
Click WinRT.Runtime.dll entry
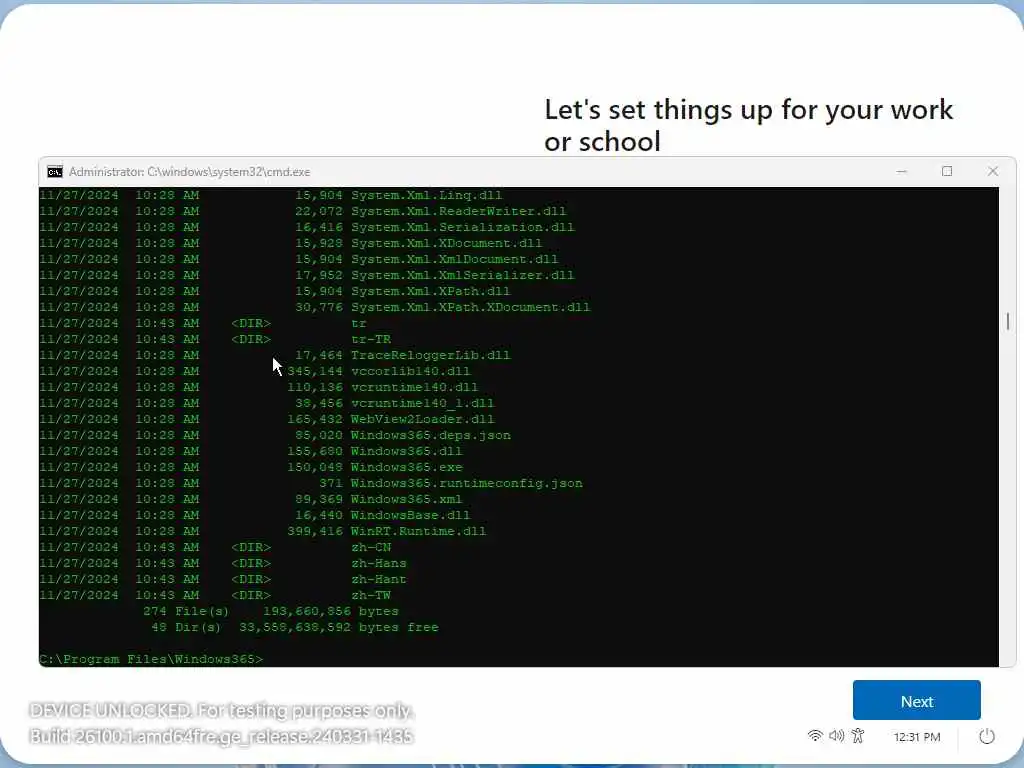[x=419, y=531]
